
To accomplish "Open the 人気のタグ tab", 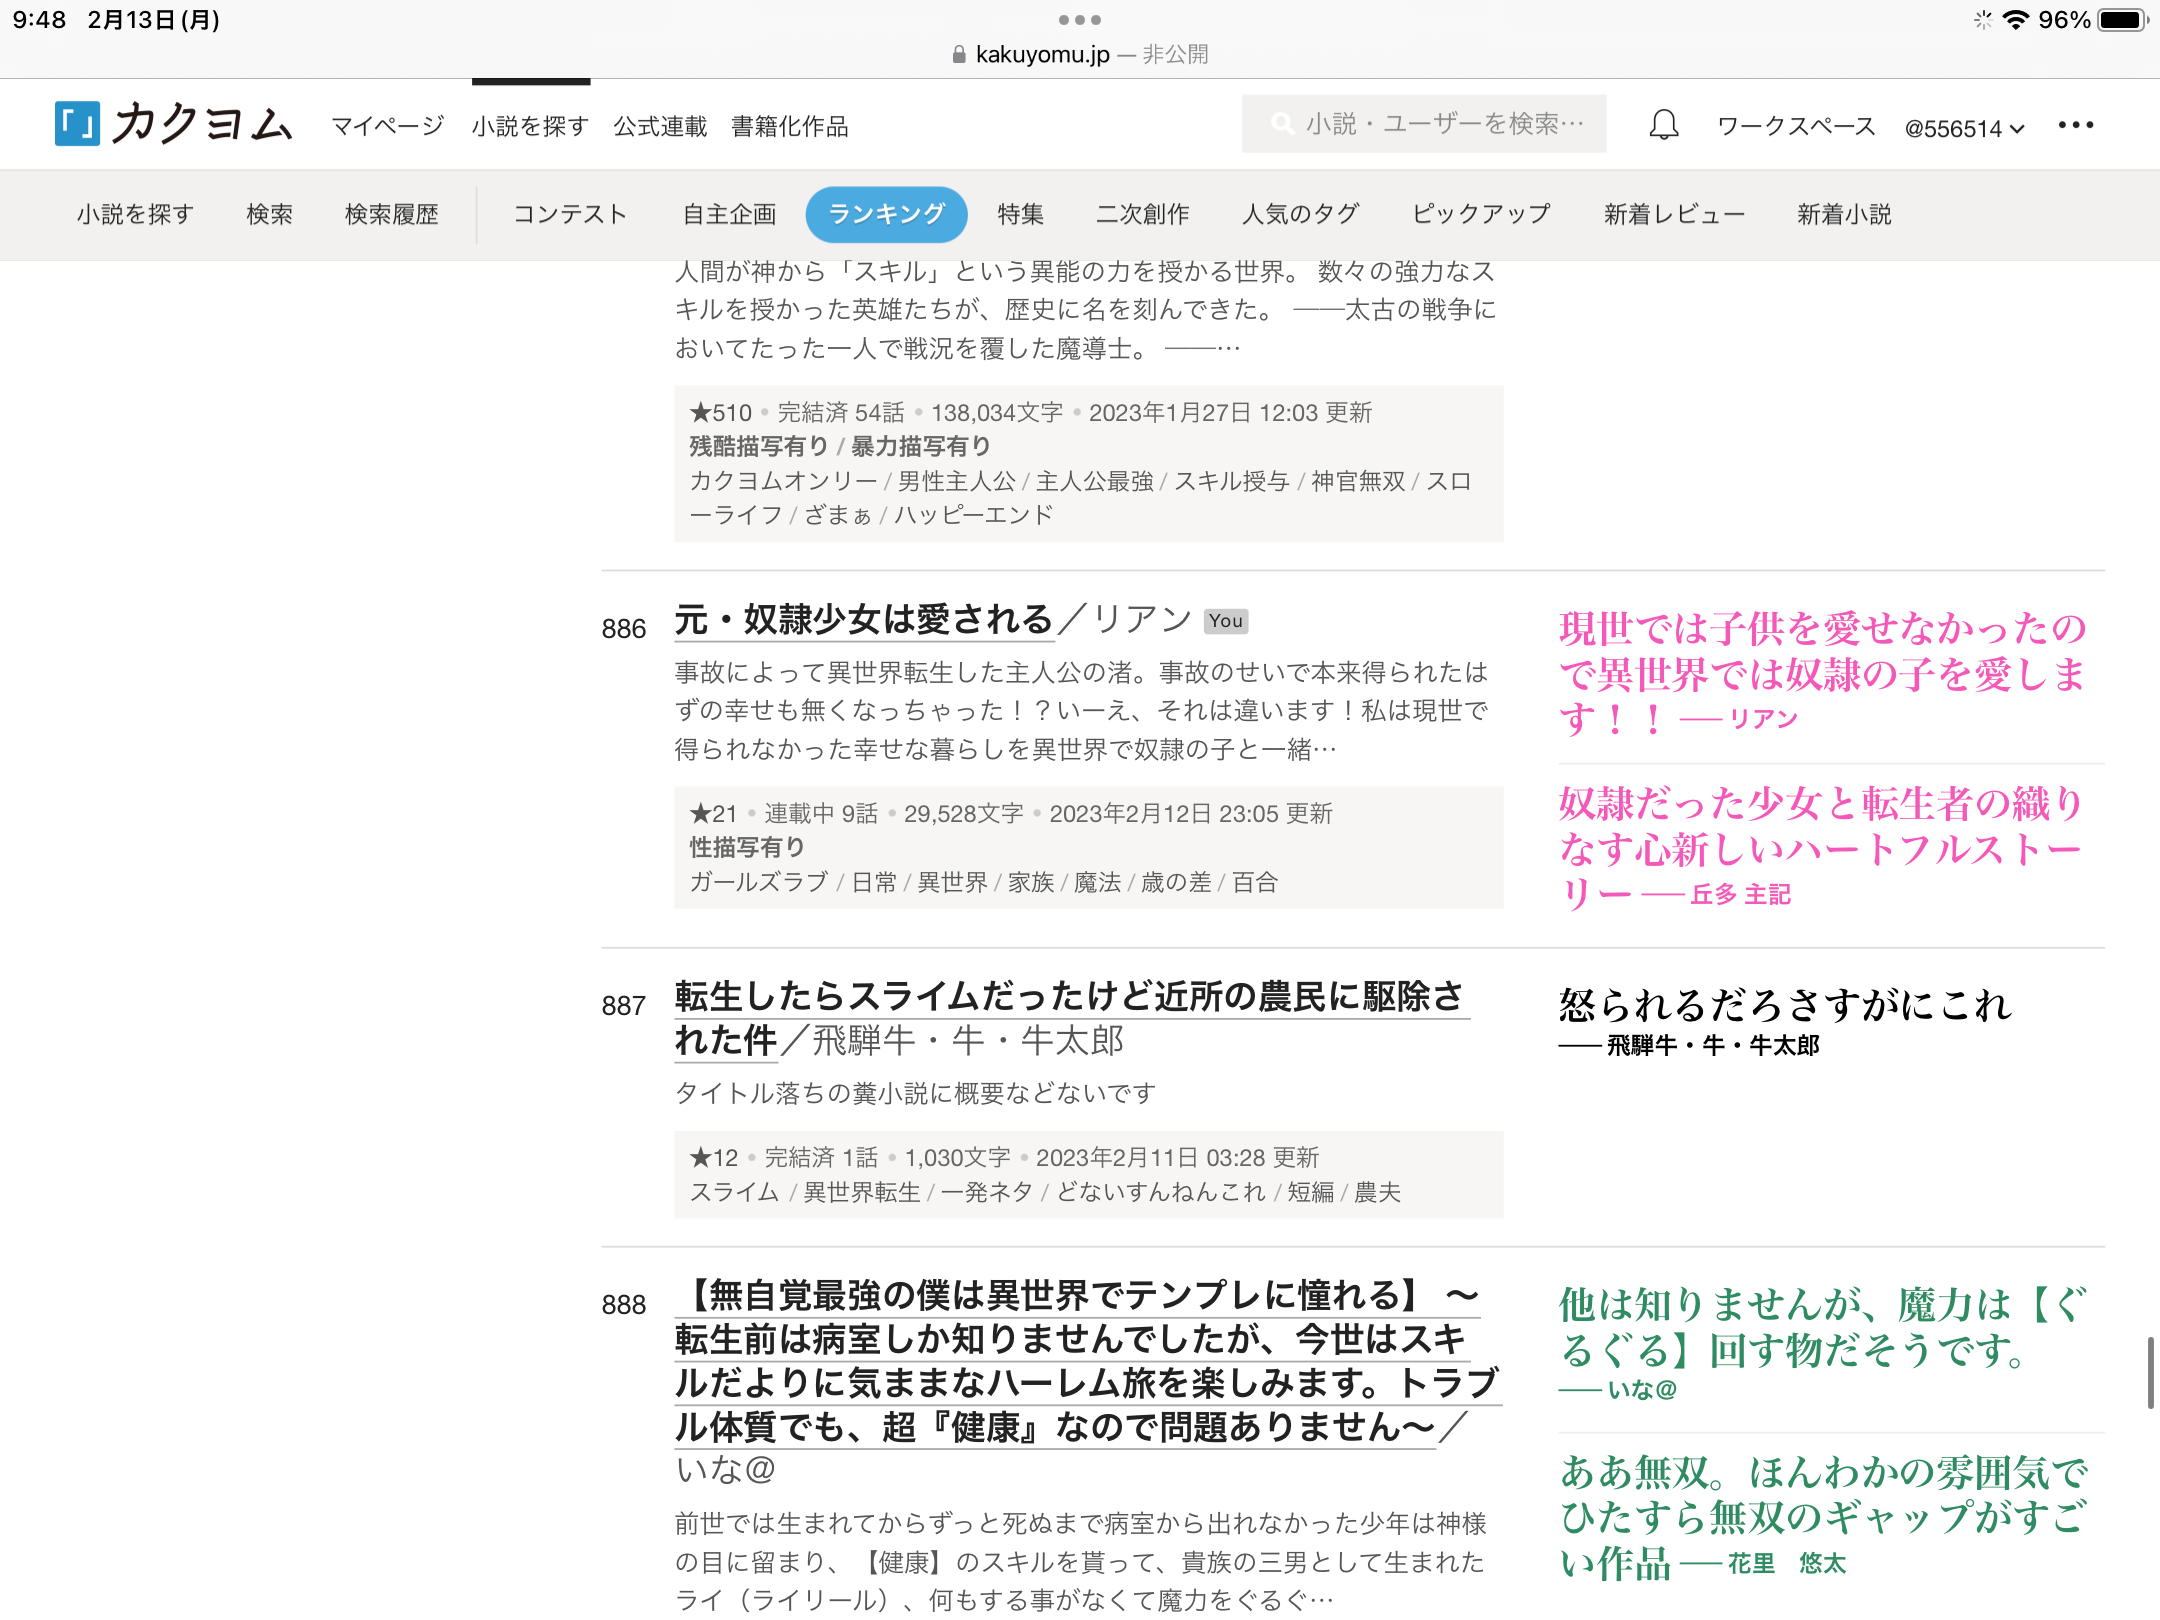I will coord(1300,214).
